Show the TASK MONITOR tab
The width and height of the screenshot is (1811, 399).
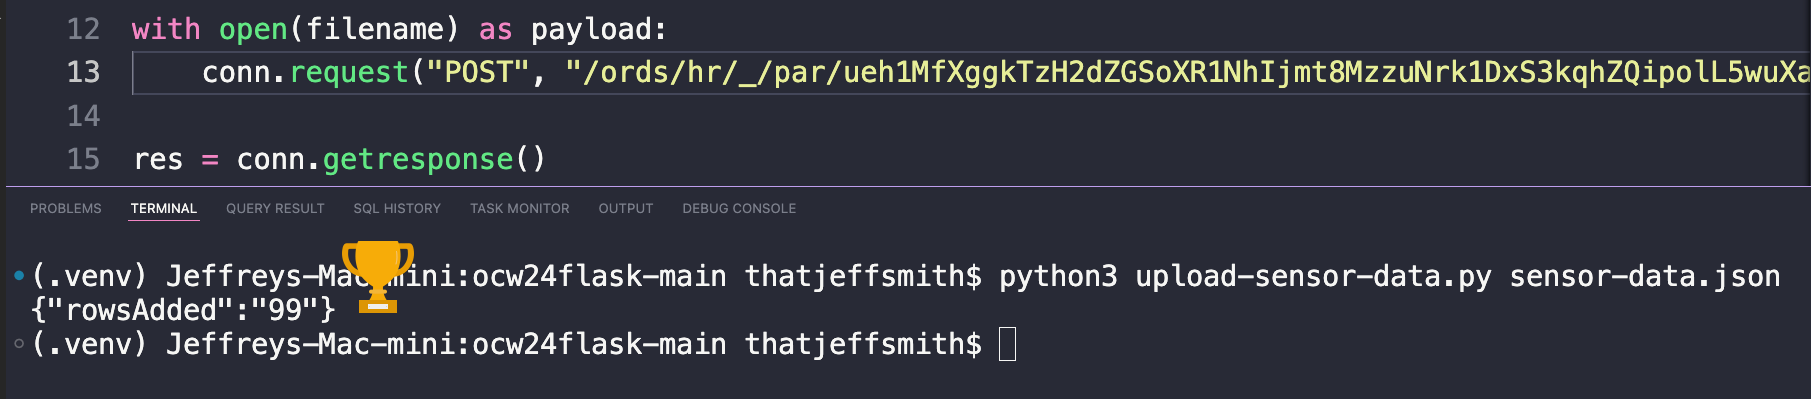(520, 208)
